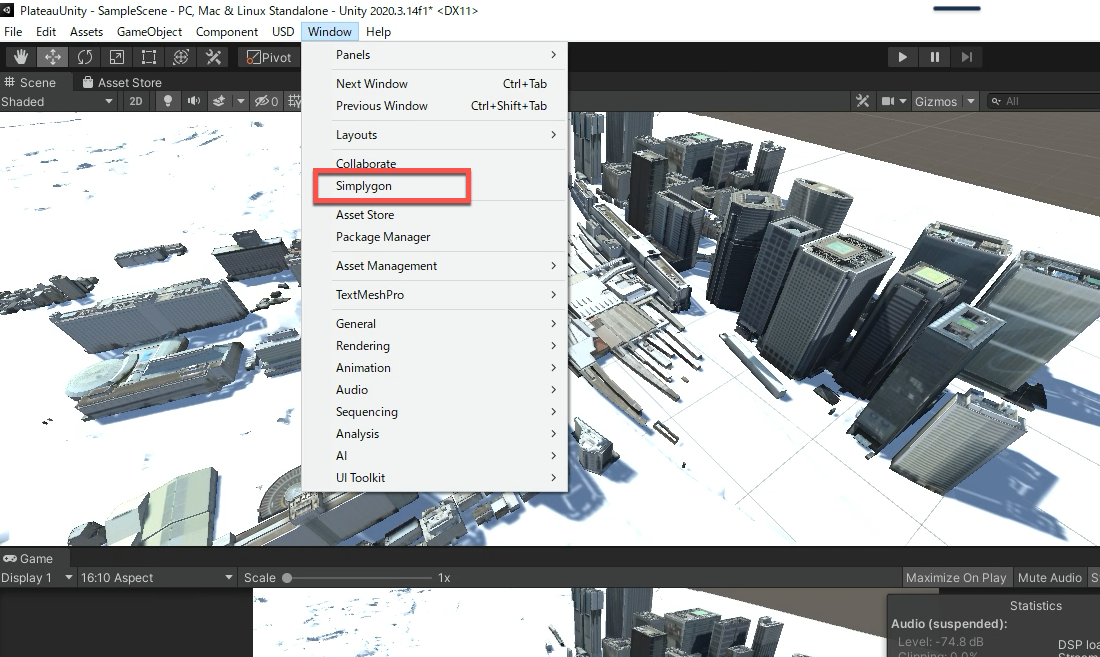Image resolution: width=1100 pixels, height=657 pixels.
Task: Click the Maximize On Play button
Action: 956,577
